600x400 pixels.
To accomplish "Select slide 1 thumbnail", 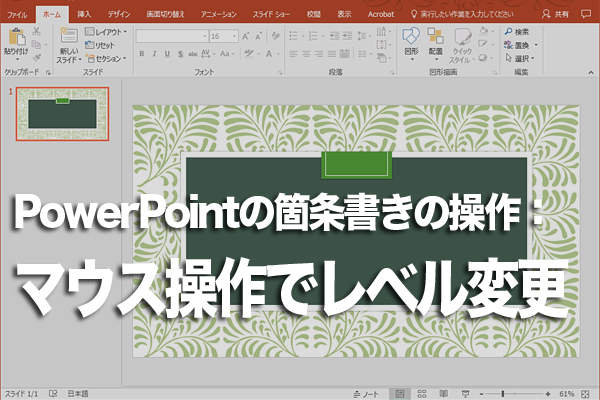I will coord(62,114).
